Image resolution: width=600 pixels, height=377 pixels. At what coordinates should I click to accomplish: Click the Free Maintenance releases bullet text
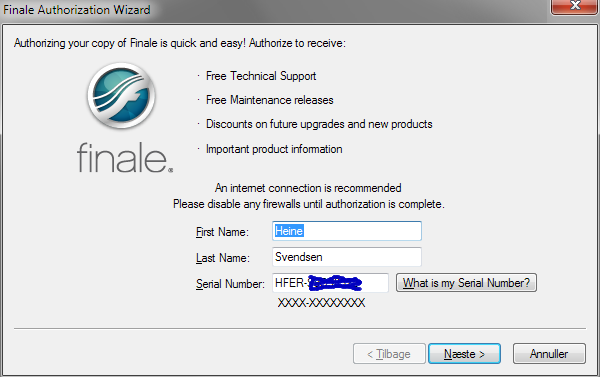click(x=270, y=100)
